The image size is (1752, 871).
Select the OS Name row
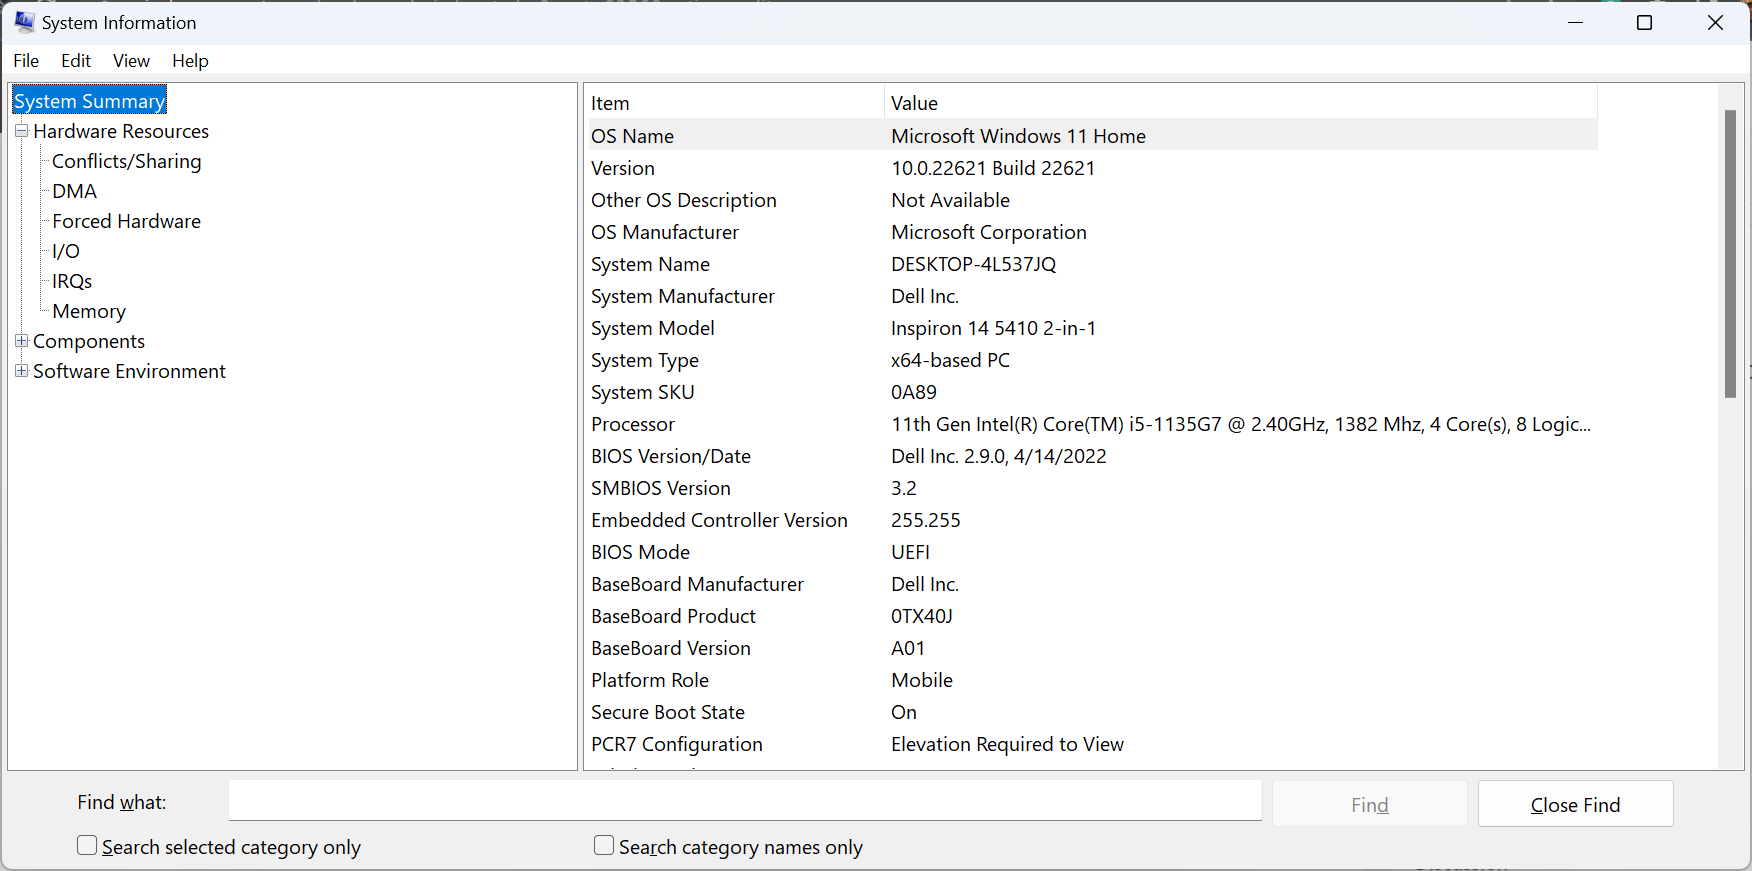click(x=1092, y=136)
